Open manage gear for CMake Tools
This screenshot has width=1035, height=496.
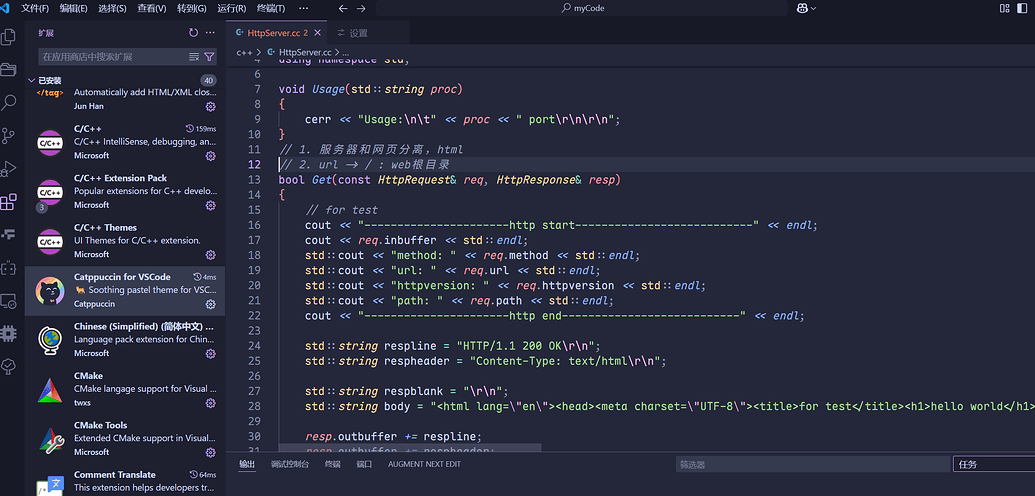211,452
